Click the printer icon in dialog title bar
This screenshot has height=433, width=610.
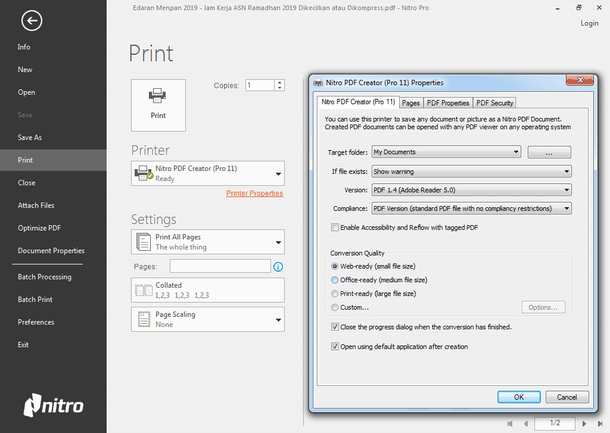[x=318, y=83]
